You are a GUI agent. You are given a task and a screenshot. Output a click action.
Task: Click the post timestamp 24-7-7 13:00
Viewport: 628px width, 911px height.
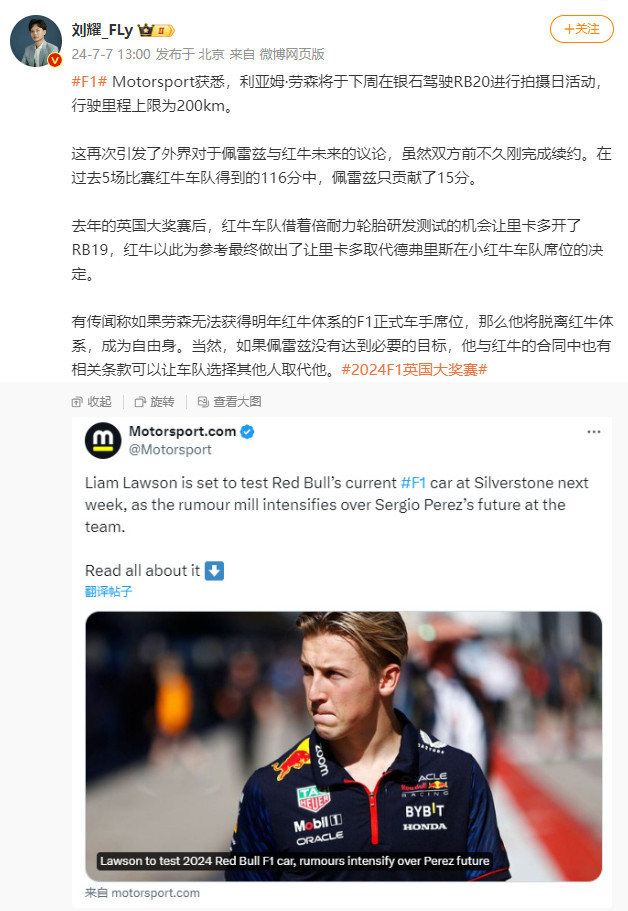point(111,54)
